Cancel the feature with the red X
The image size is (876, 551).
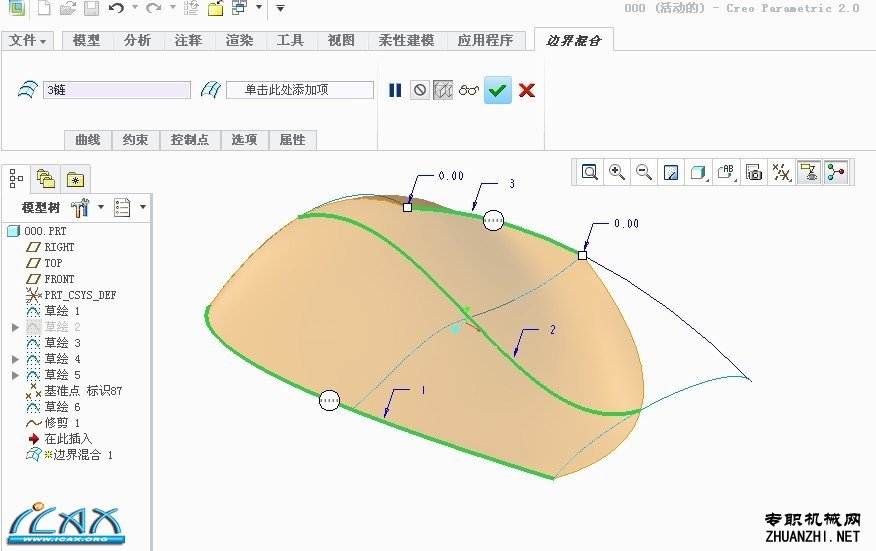527,90
